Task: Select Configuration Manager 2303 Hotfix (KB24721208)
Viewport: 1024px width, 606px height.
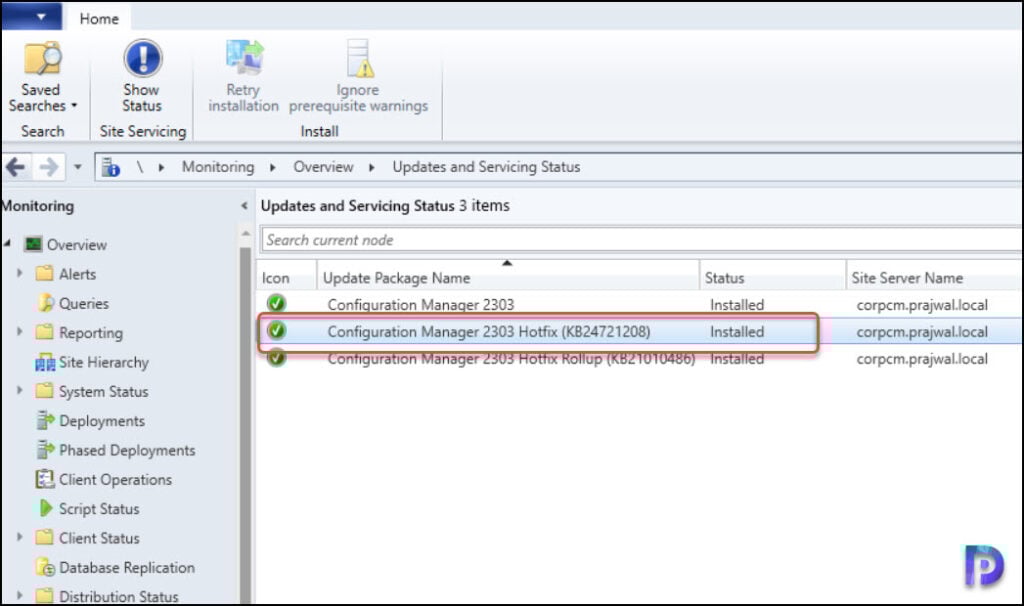Action: (x=489, y=332)
